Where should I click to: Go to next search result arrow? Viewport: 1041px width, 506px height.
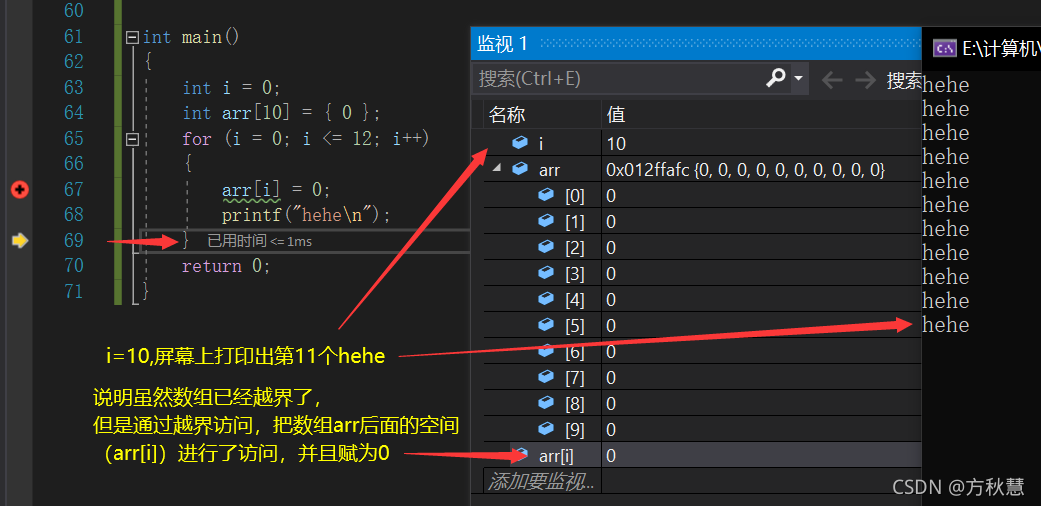point(865,80)
